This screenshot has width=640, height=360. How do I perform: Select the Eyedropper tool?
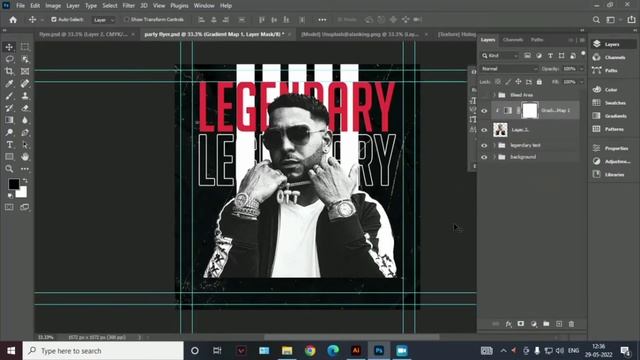click(9, 84)
